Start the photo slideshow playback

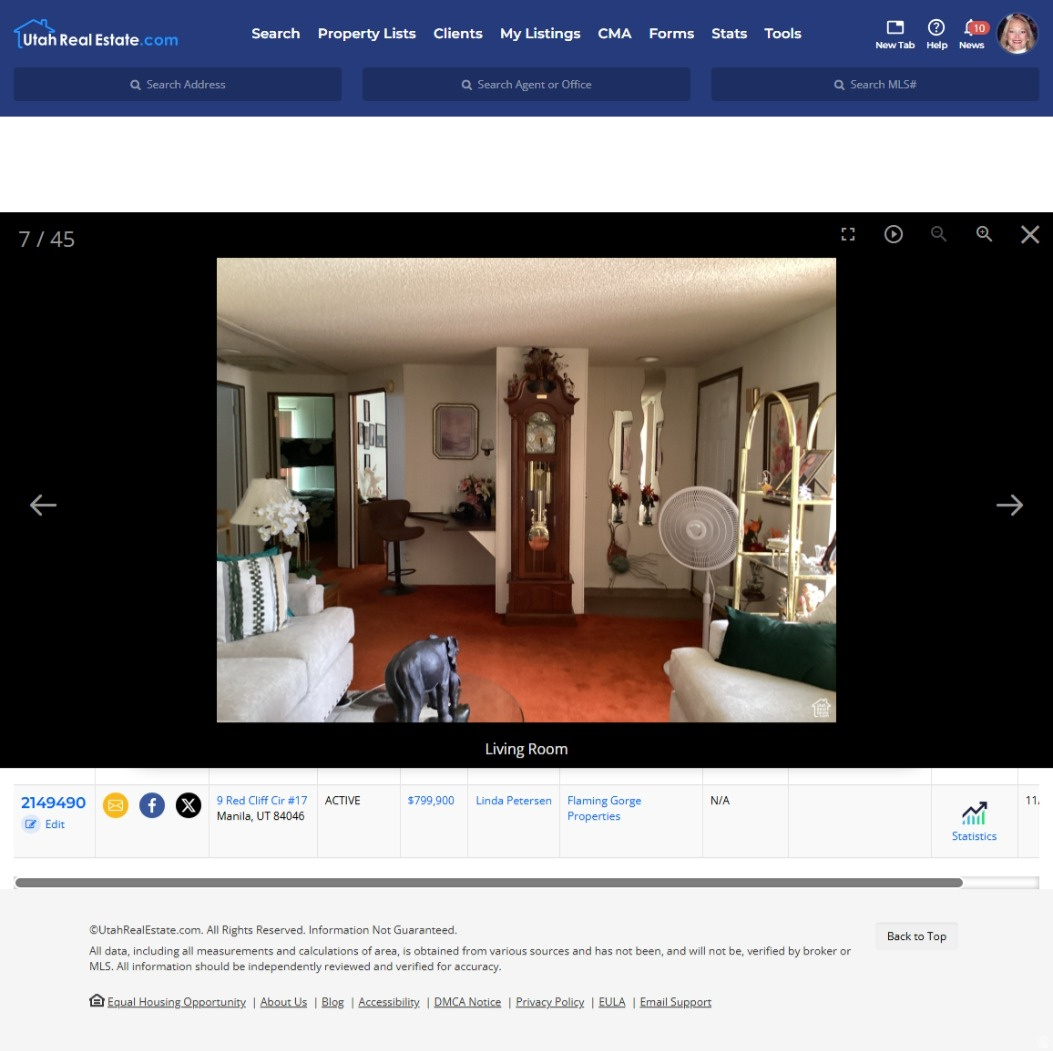point(893,233)
